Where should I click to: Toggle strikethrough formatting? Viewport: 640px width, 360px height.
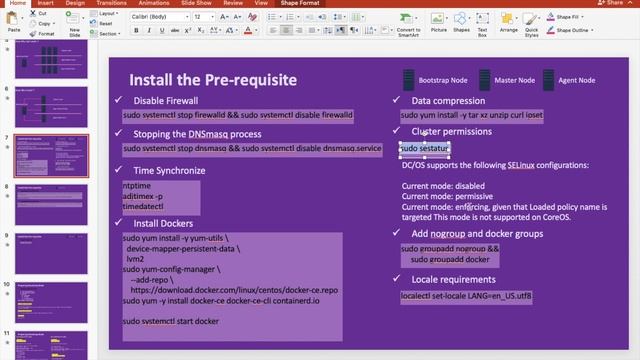pyautogui.click(x=175, y=31)
